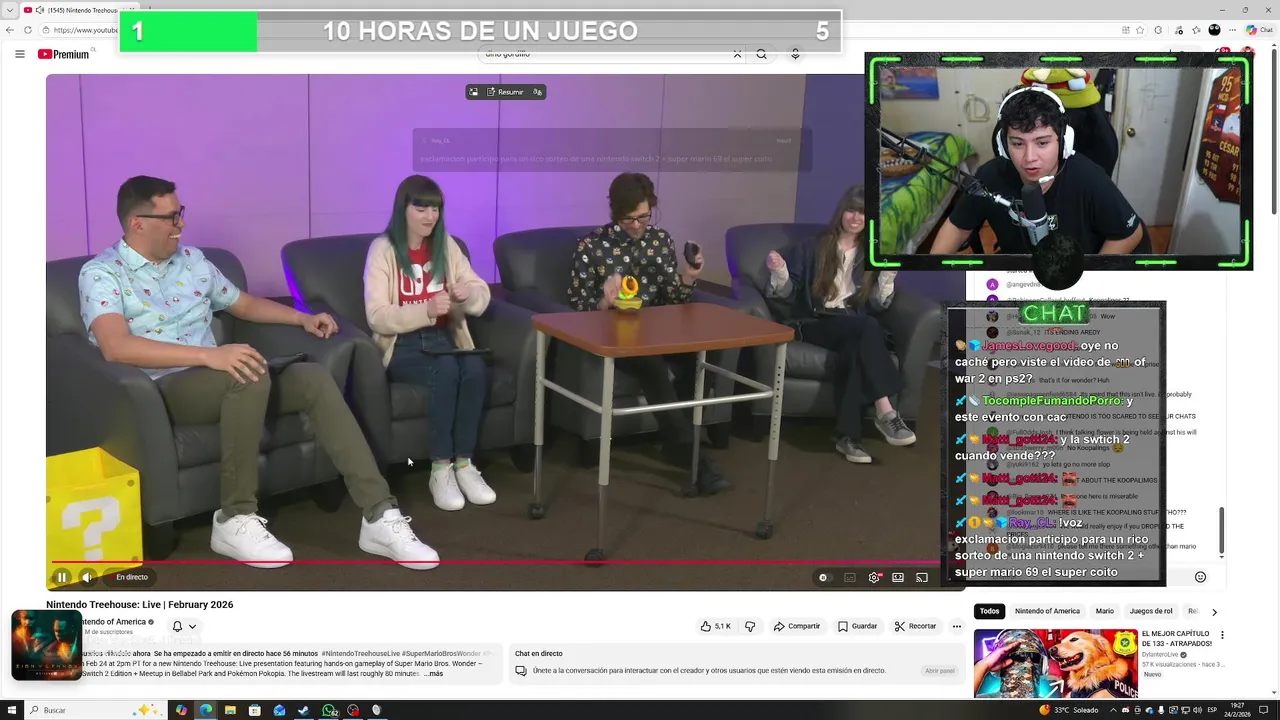Share the video via Compartir

point(797,626)
